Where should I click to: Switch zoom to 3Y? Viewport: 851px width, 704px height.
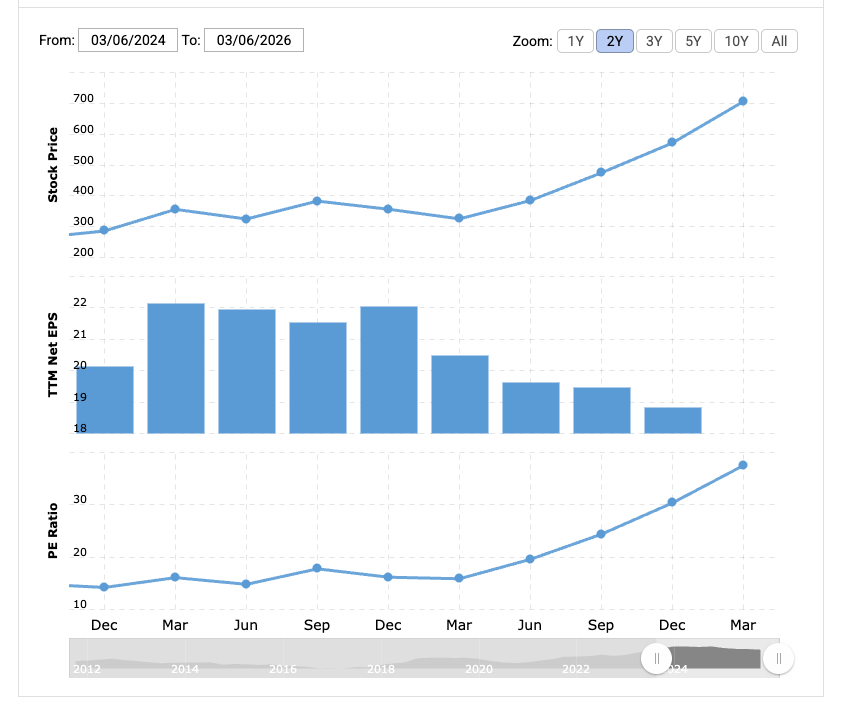pyautogui.click(x=653, y=41)
